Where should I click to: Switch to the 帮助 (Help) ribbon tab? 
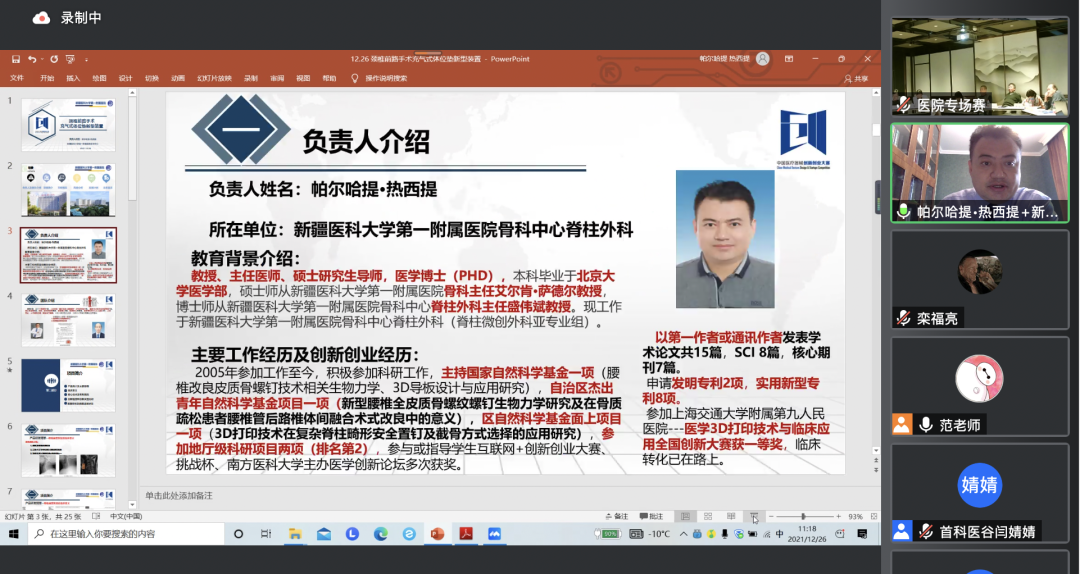coord(329,79)
